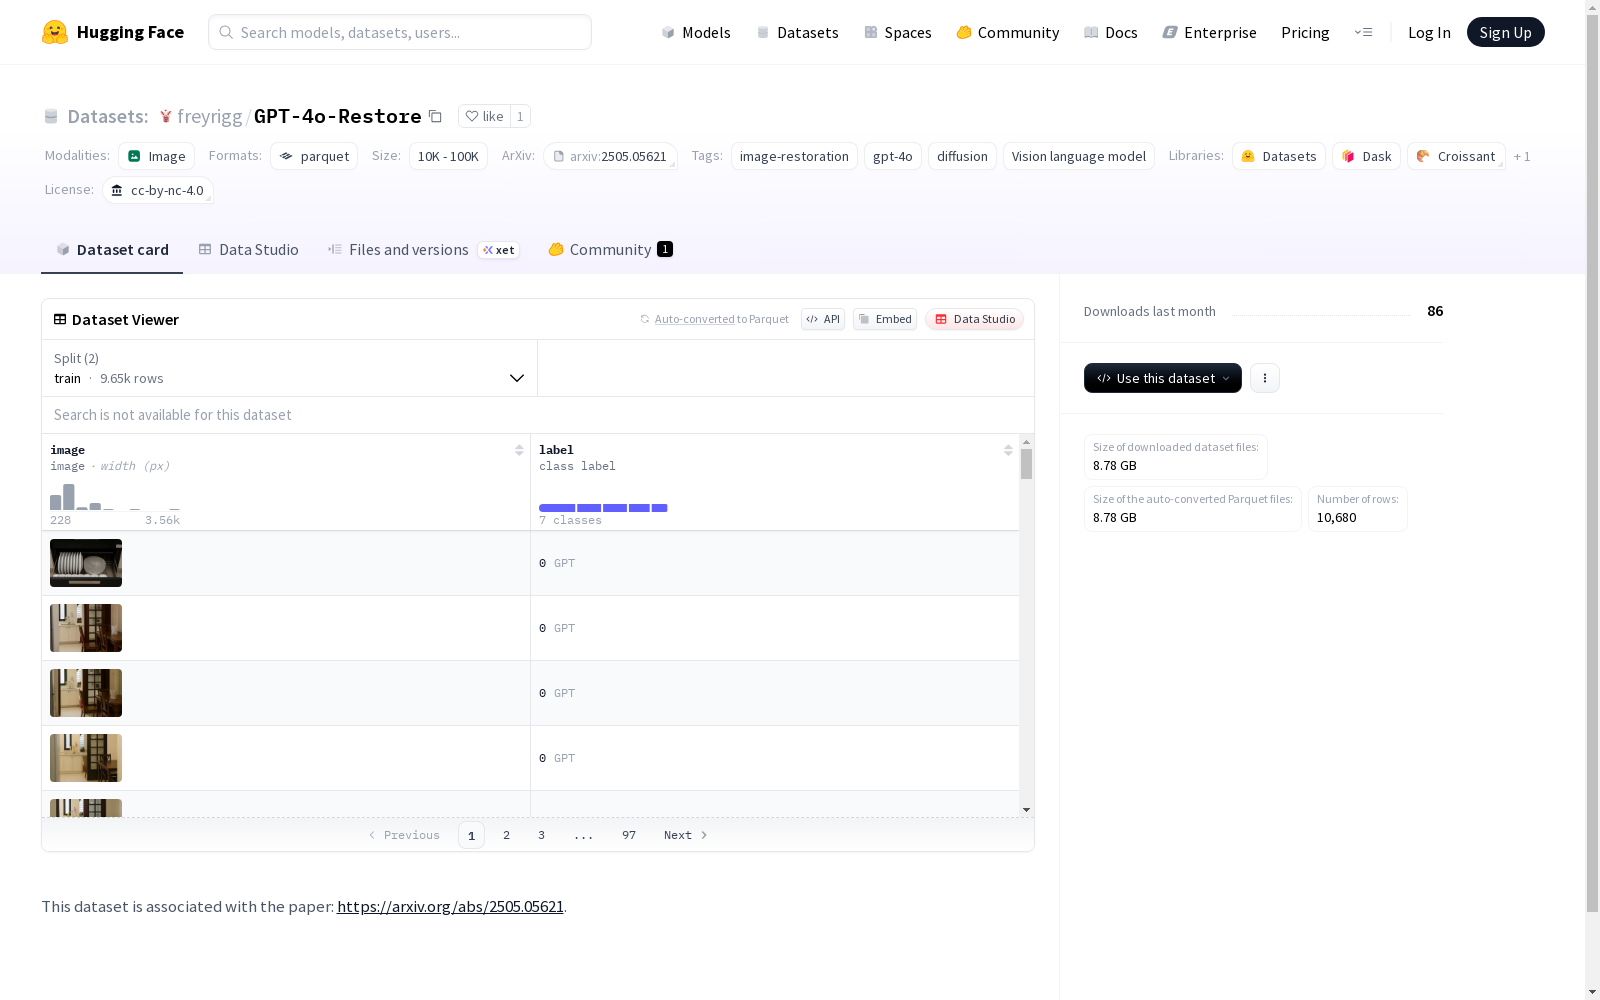Open the Enterprise page
1600x1000 pixels.
[1209, 32]
